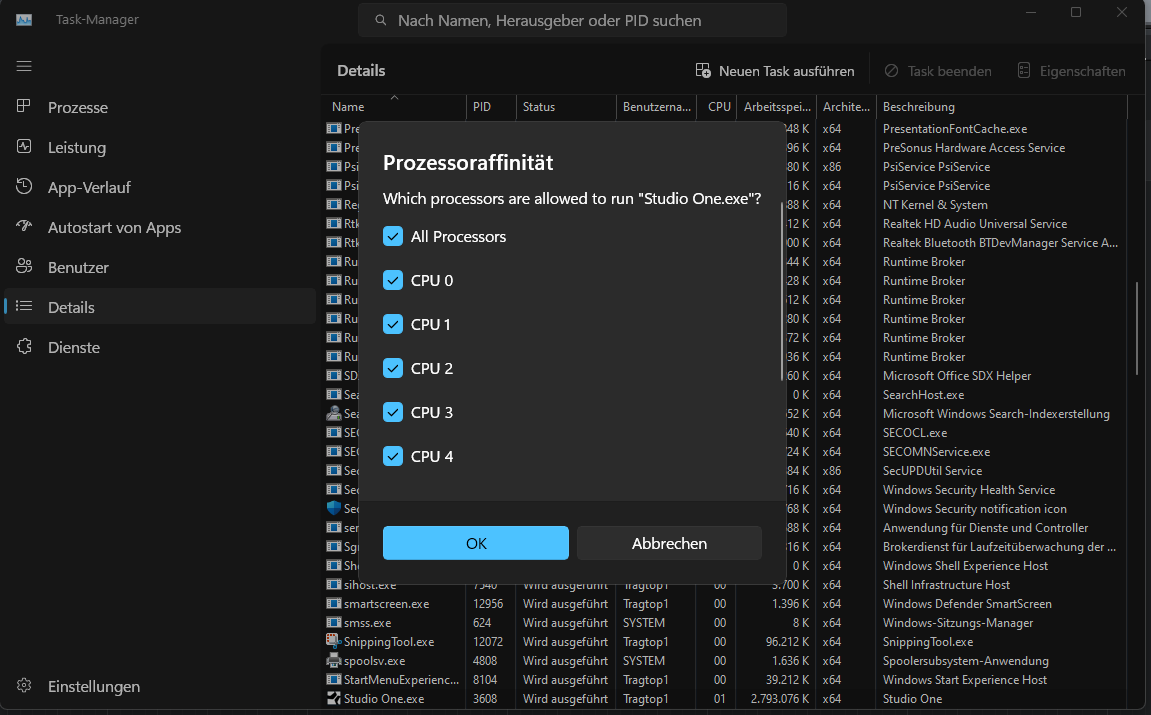Viewport: 1151px width, 715px height.
Task: Uncheck the CPU 3 checkbox
Action: (393, 413)
